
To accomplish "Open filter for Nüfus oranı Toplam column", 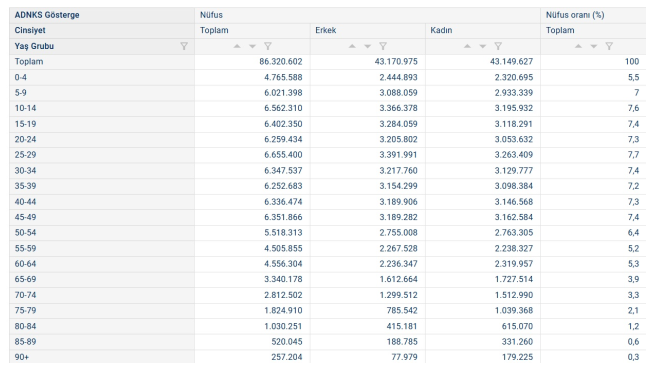I will point(609,46).
